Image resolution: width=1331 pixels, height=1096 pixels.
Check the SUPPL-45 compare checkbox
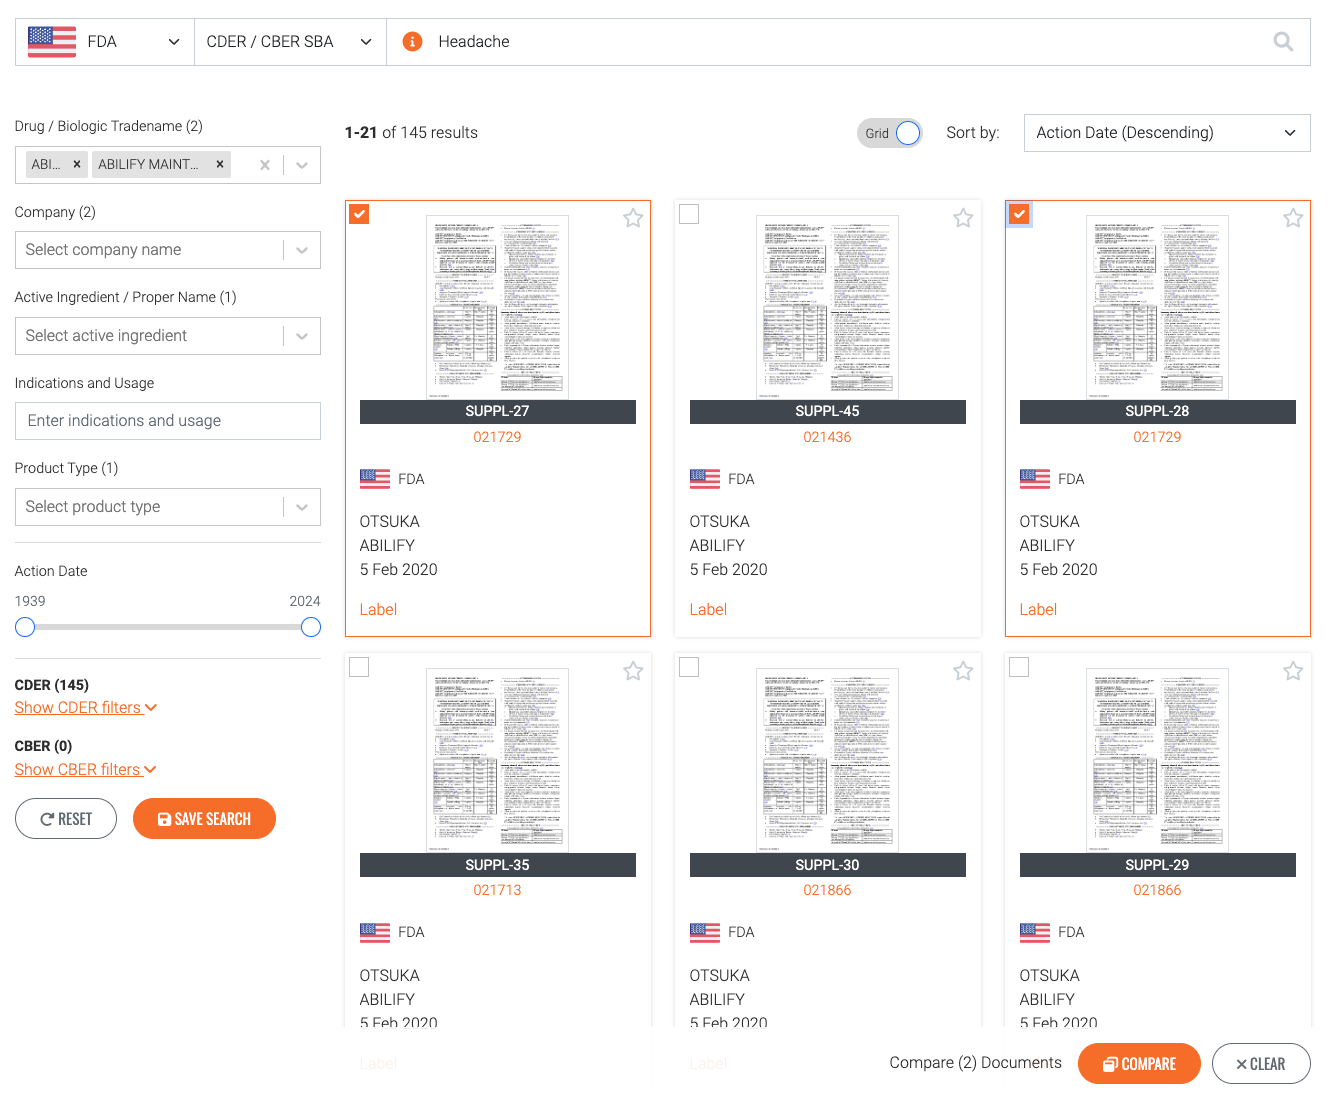click(689, 214)
